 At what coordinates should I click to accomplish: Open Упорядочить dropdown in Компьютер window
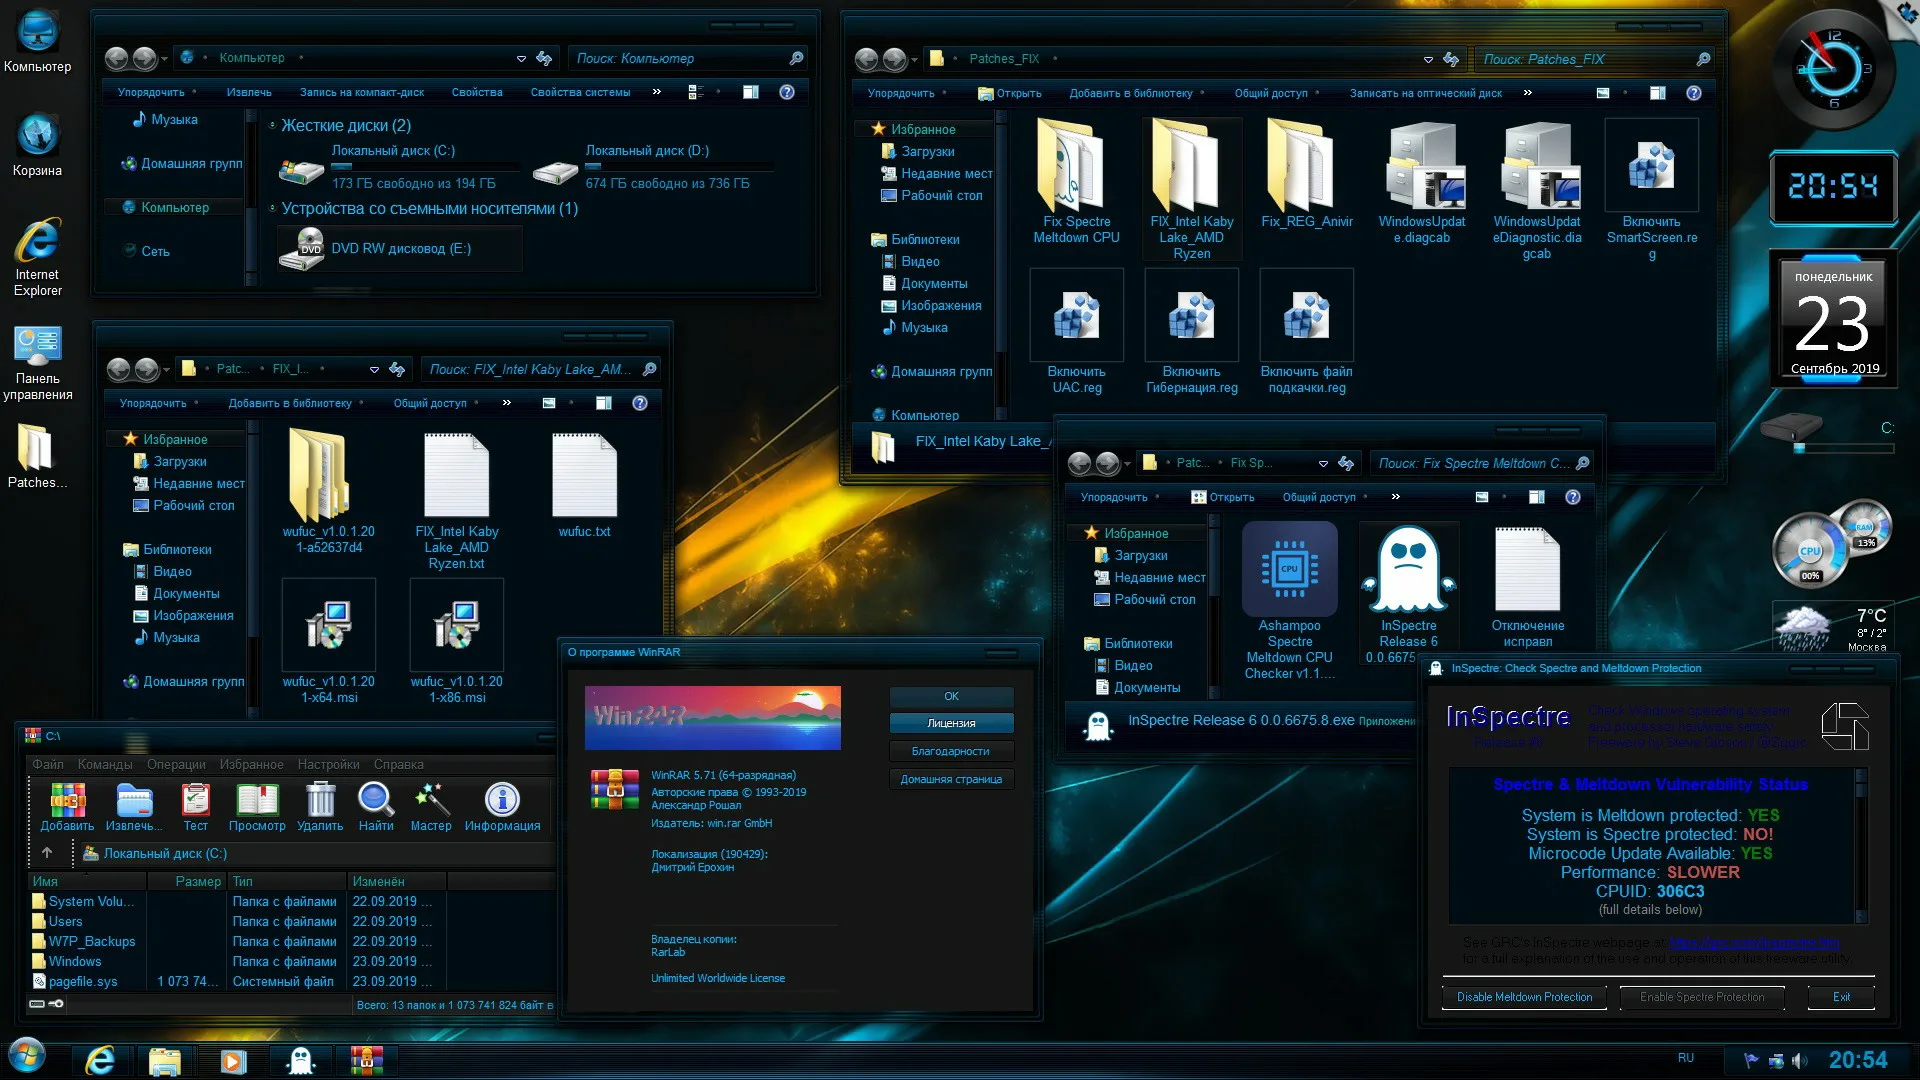pyautogui.click(x=157, y=92)
